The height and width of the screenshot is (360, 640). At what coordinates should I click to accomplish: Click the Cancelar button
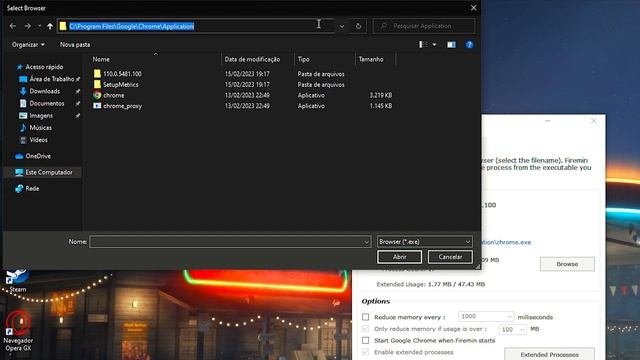tap(450, 257)
